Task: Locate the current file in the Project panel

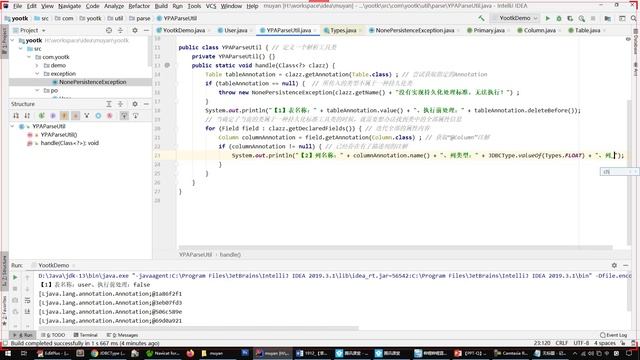Action: tap(109, 30)
